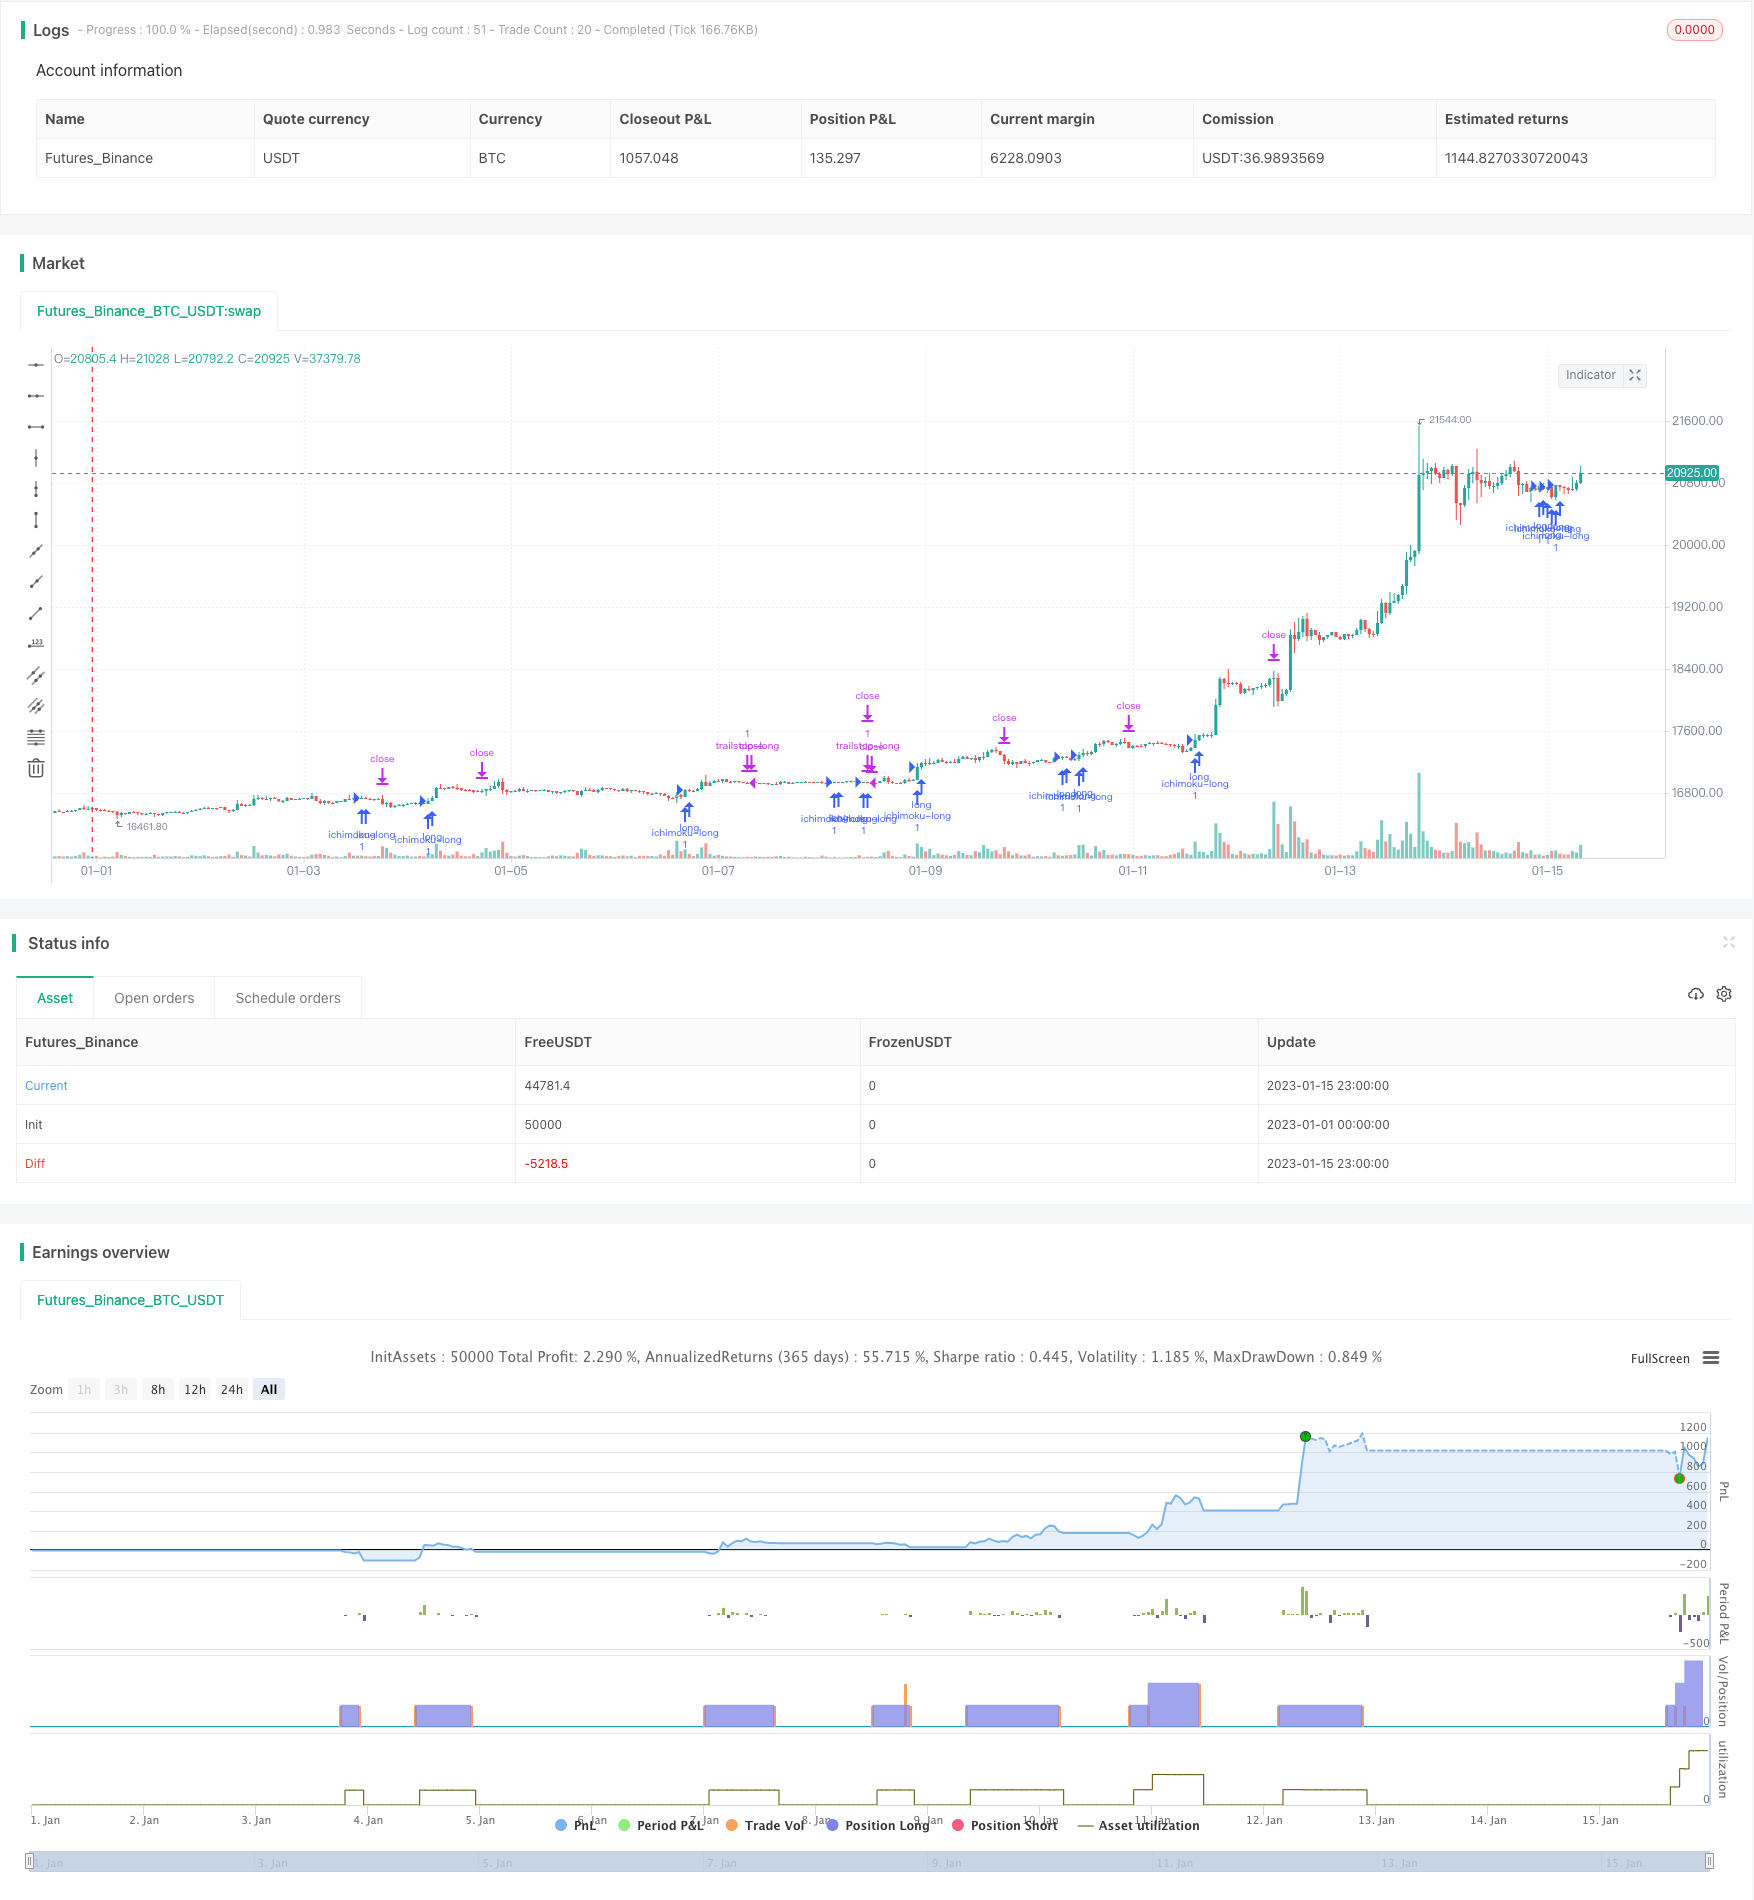Click FullScreen for earnings chart
The height and width of the screenshot is (1900, 1754).
1660,1358
